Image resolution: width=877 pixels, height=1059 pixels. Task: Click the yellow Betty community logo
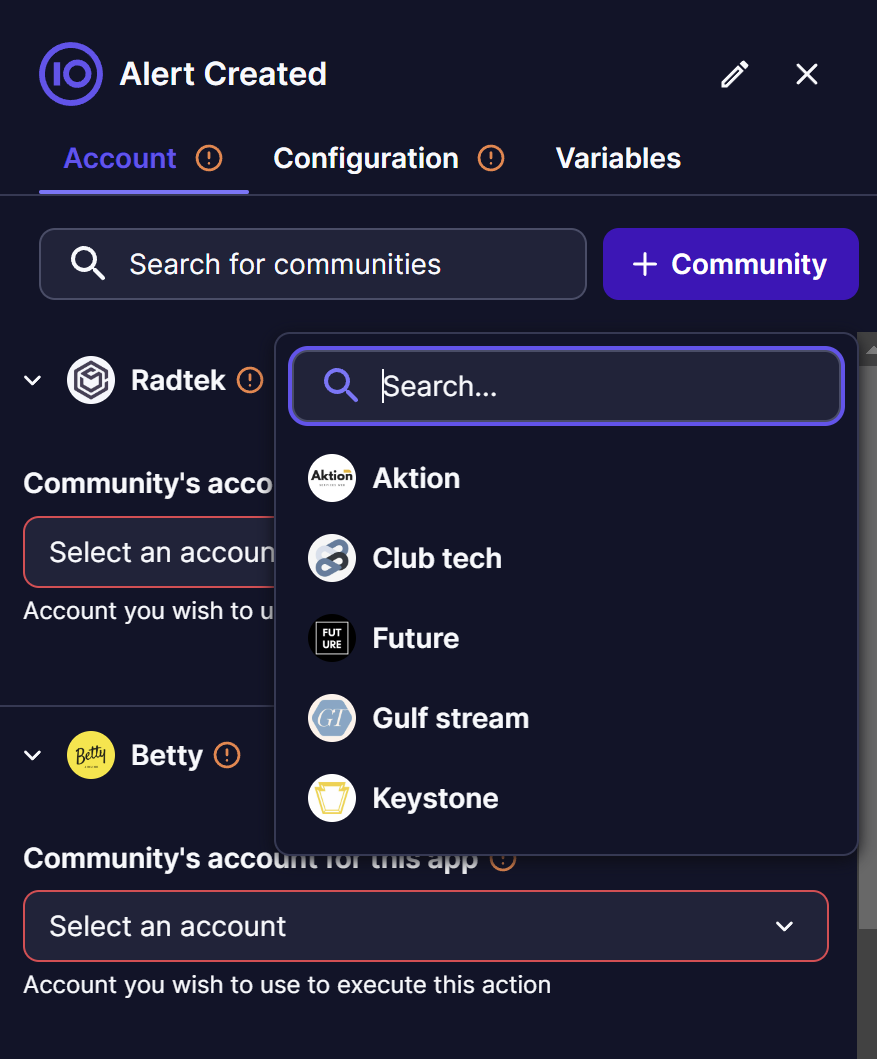click(x=91, y=755)
